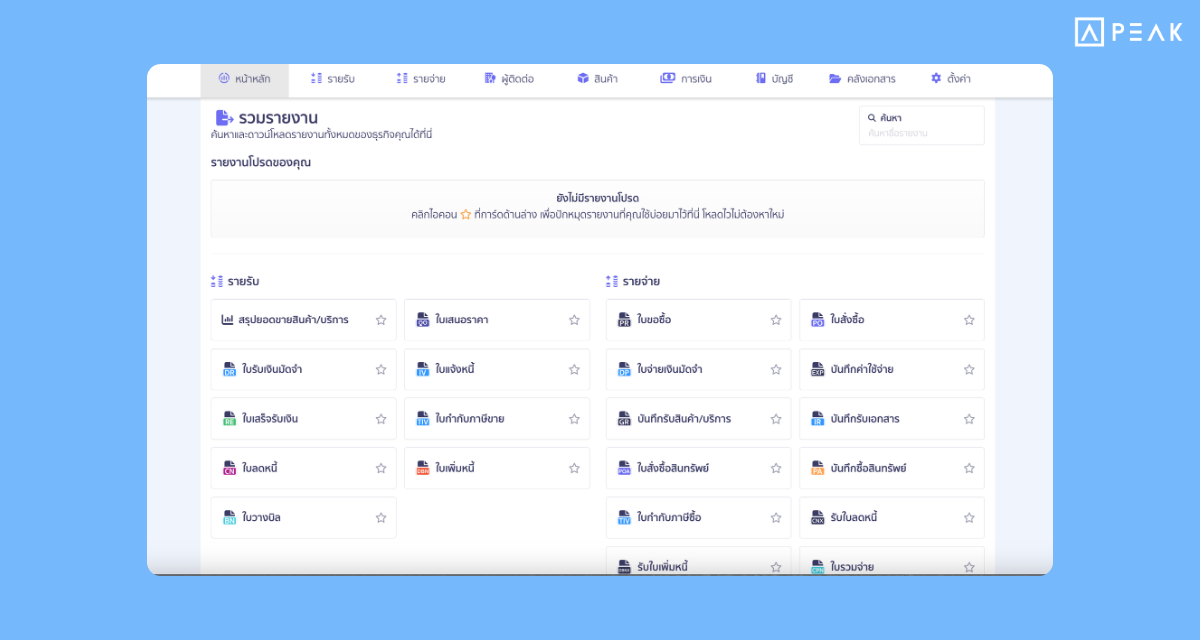Click the ใบเสร็จรับเงิน document icon
This screenshot has height=640, width=1200.
pyautogui.click(x=229, y=419)
